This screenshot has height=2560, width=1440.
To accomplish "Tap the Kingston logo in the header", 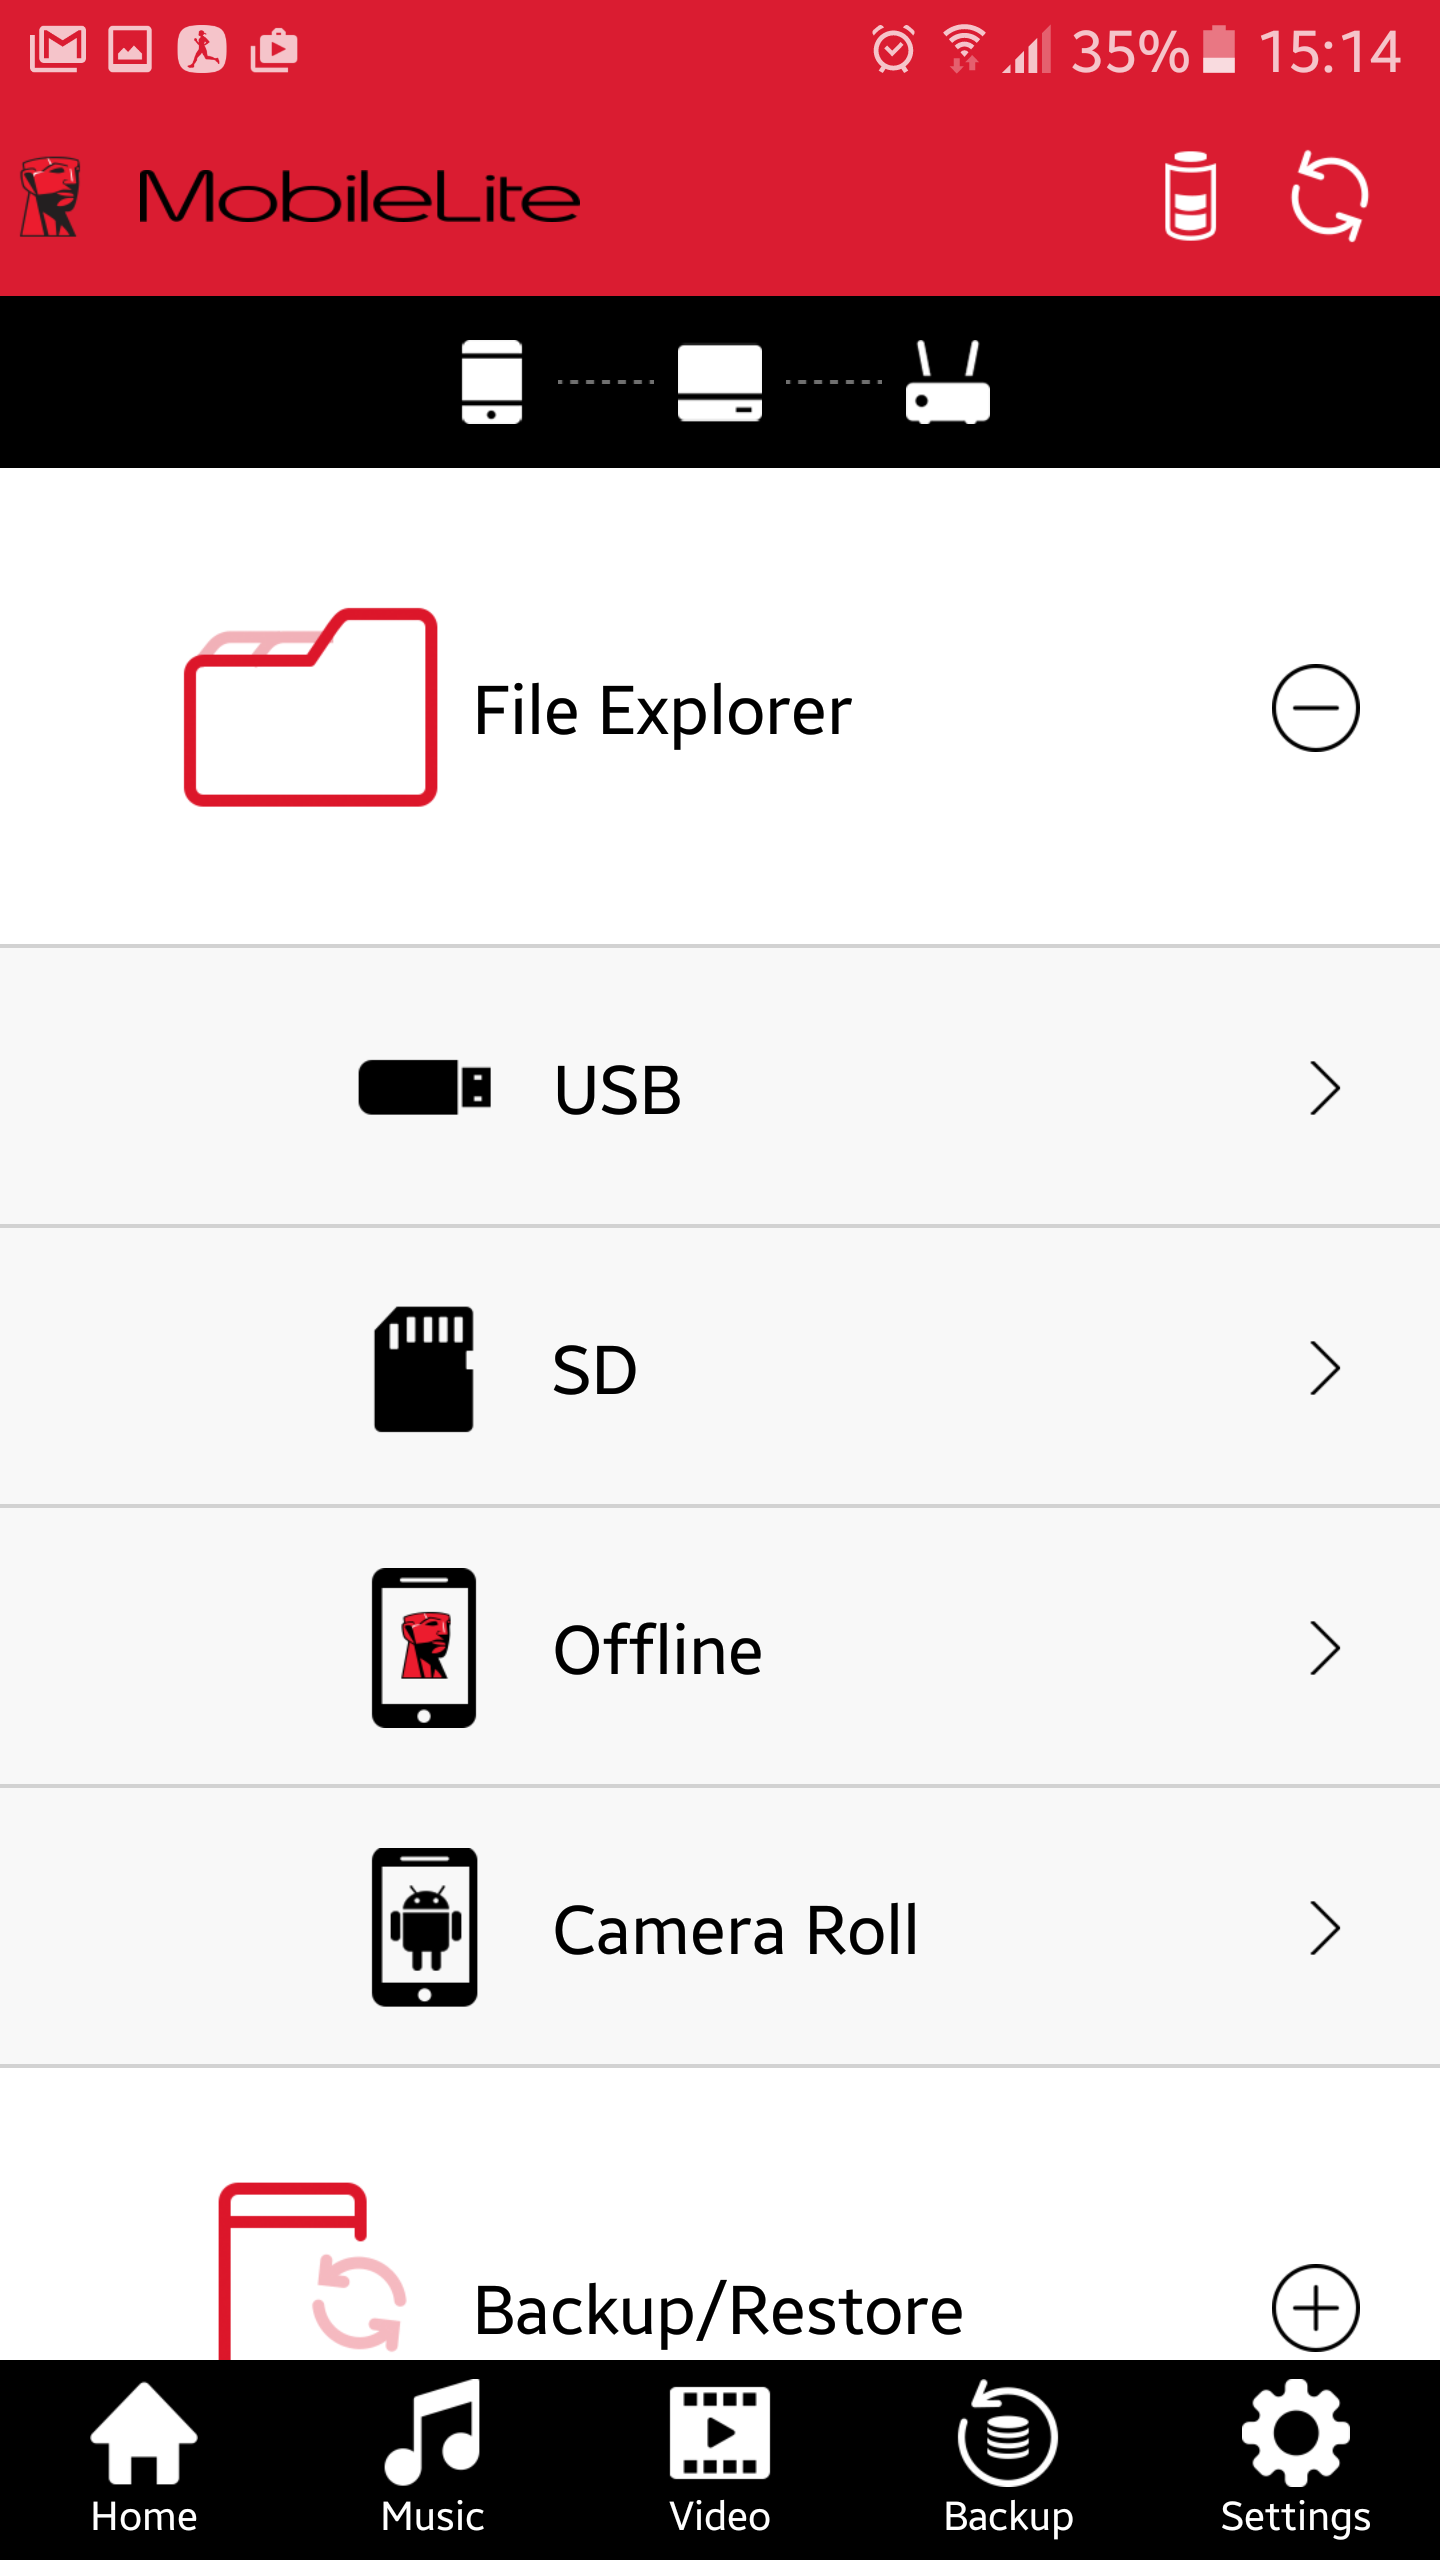I will 51,196.
